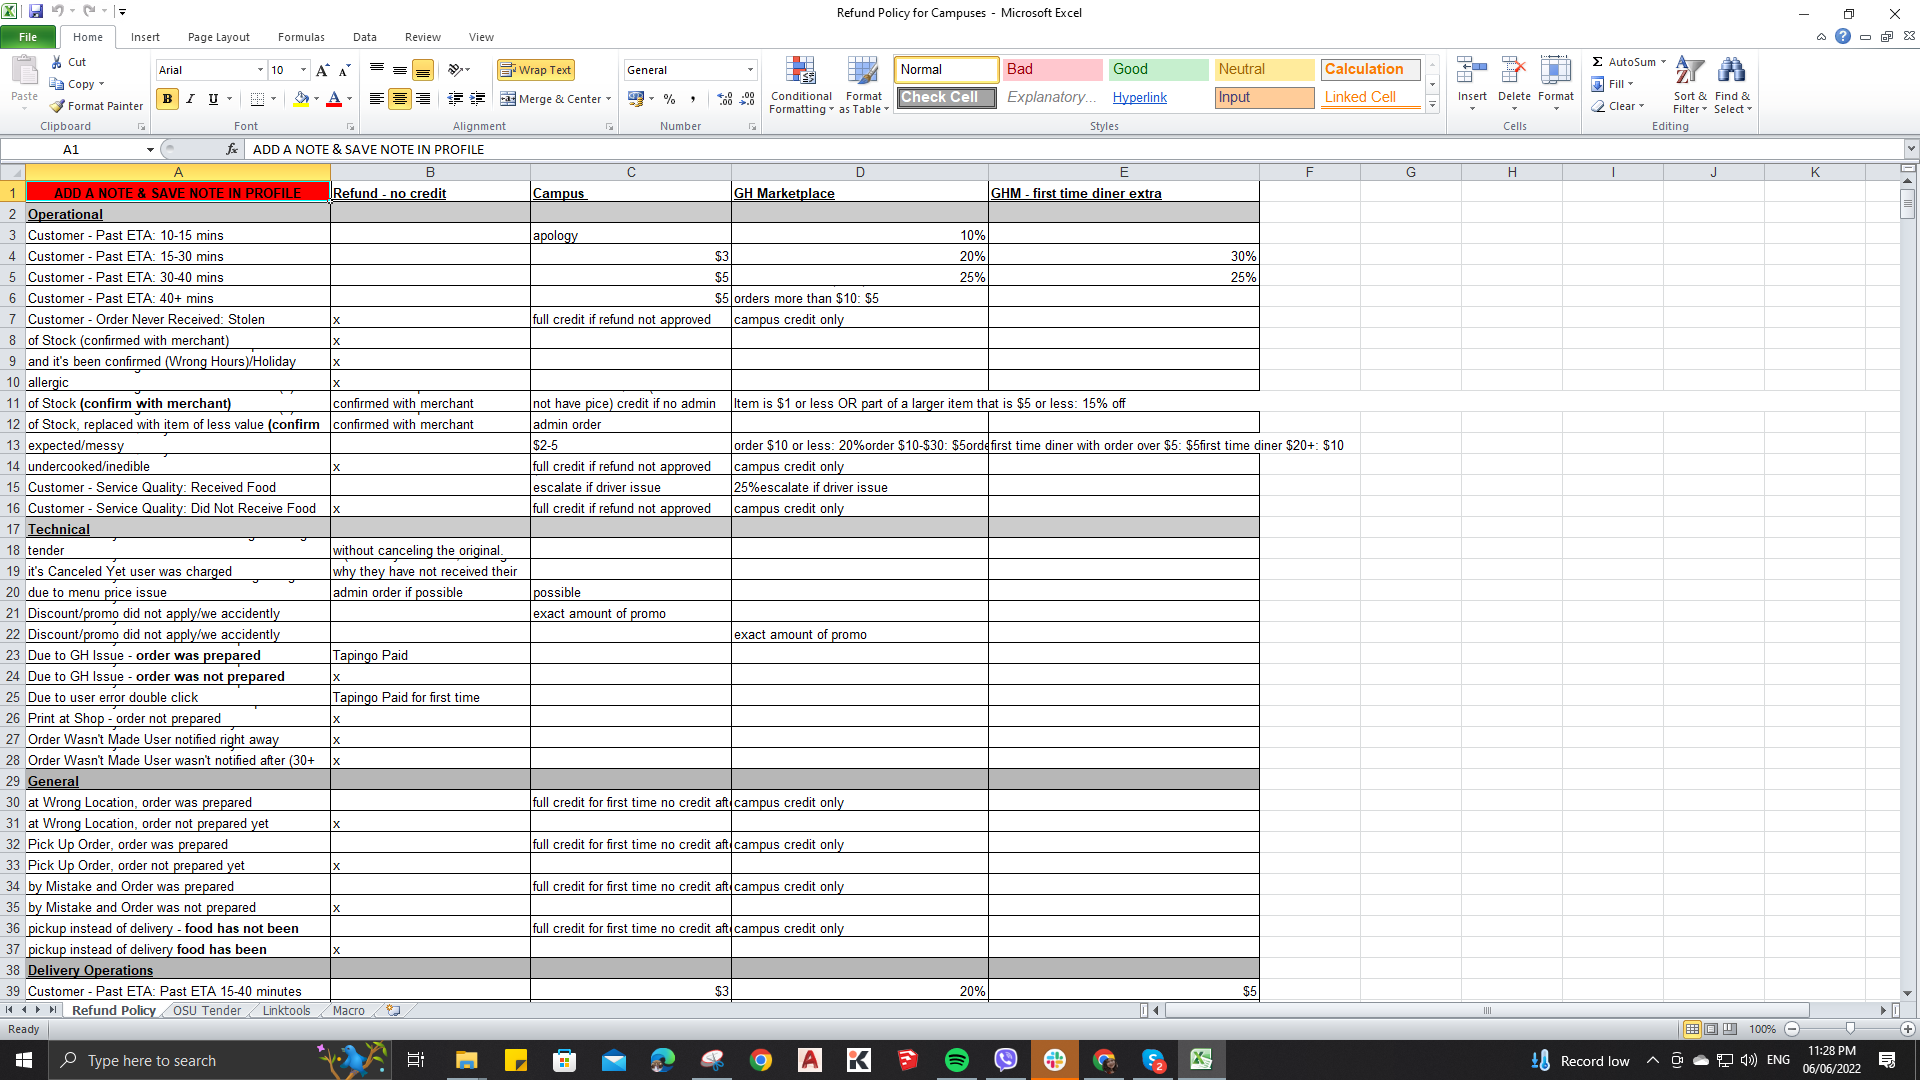Image resolution: width=1920 pixels, height=1080 pixels.
Task: Toggle Bold formatting
Action: pyautogui.click(x=167, y=99)
